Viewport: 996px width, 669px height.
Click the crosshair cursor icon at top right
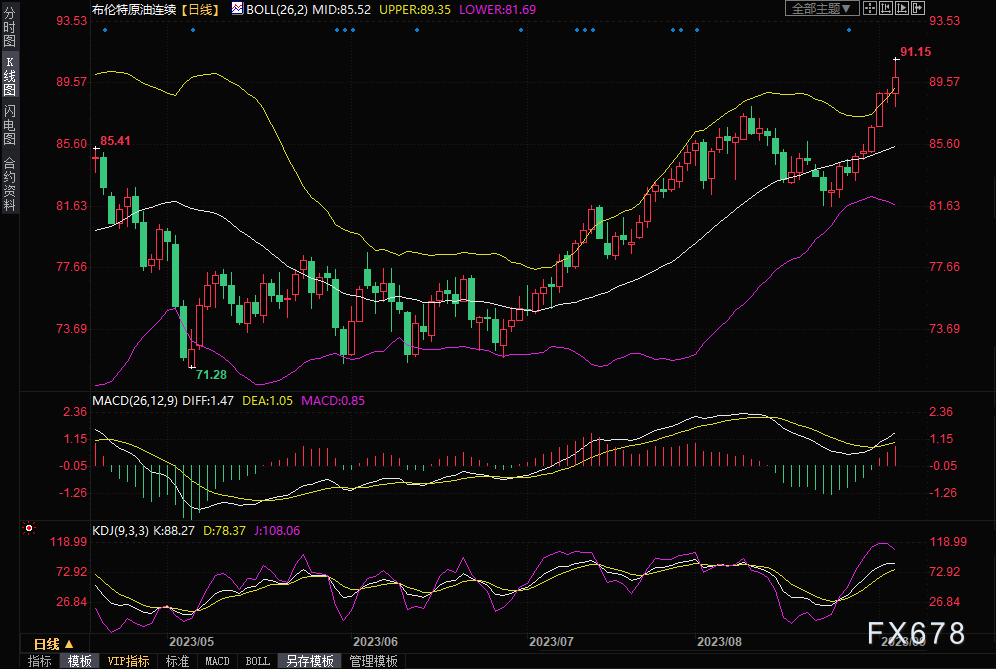pyautogui.click(x=870, y=8)
